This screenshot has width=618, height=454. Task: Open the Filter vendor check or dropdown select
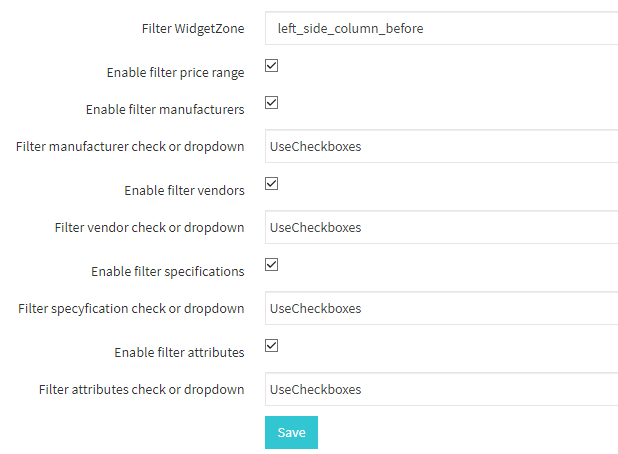pos(441,227)
